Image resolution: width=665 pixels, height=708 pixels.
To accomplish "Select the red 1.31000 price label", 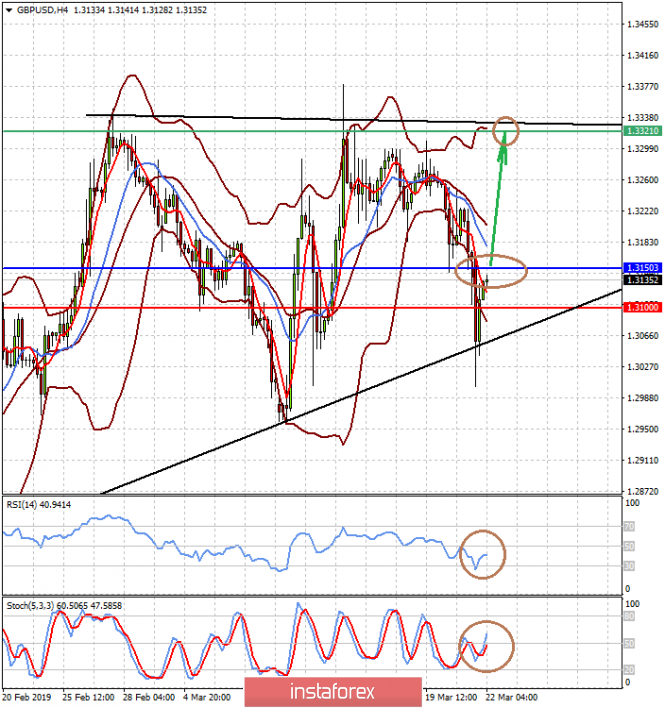I will click(x=642, y=307).
